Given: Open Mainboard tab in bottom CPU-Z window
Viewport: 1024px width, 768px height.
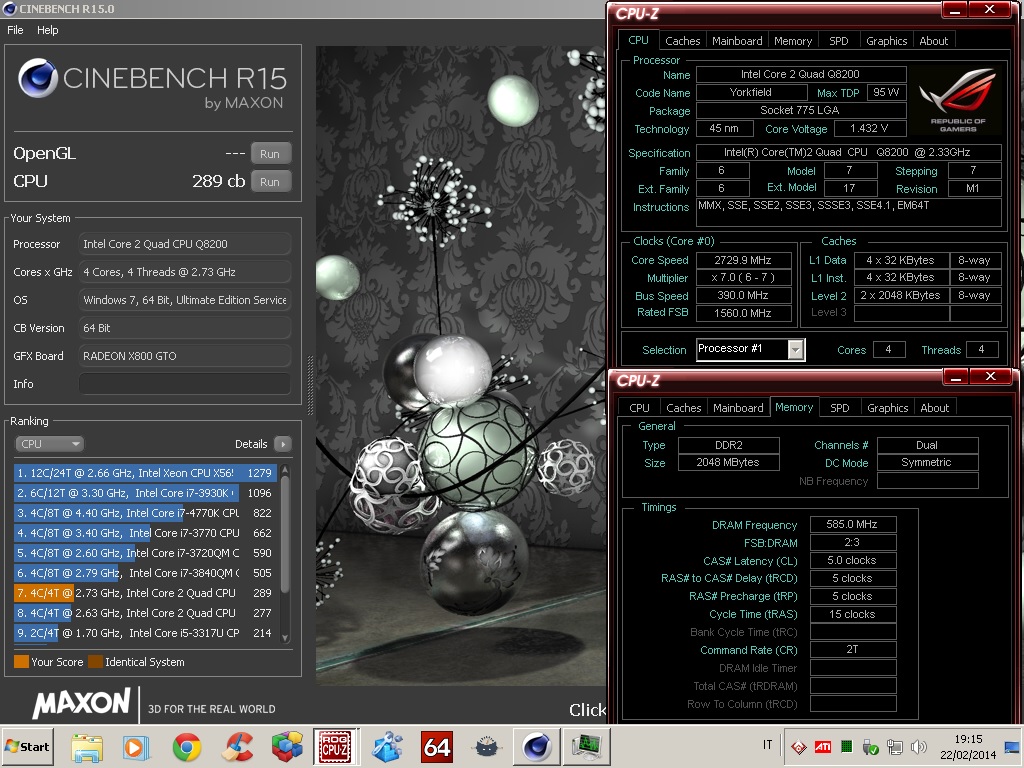Looking at the screenshot, I should coord(739,408).
